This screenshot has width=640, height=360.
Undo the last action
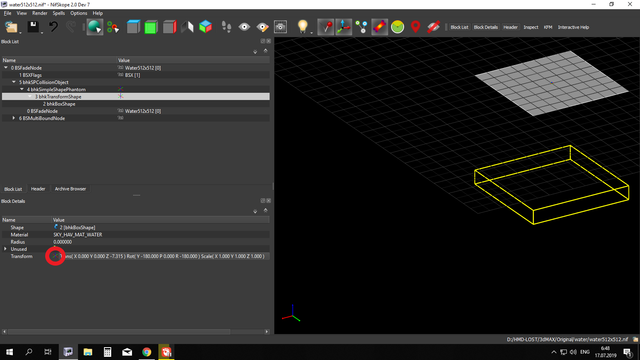point(53,27)
